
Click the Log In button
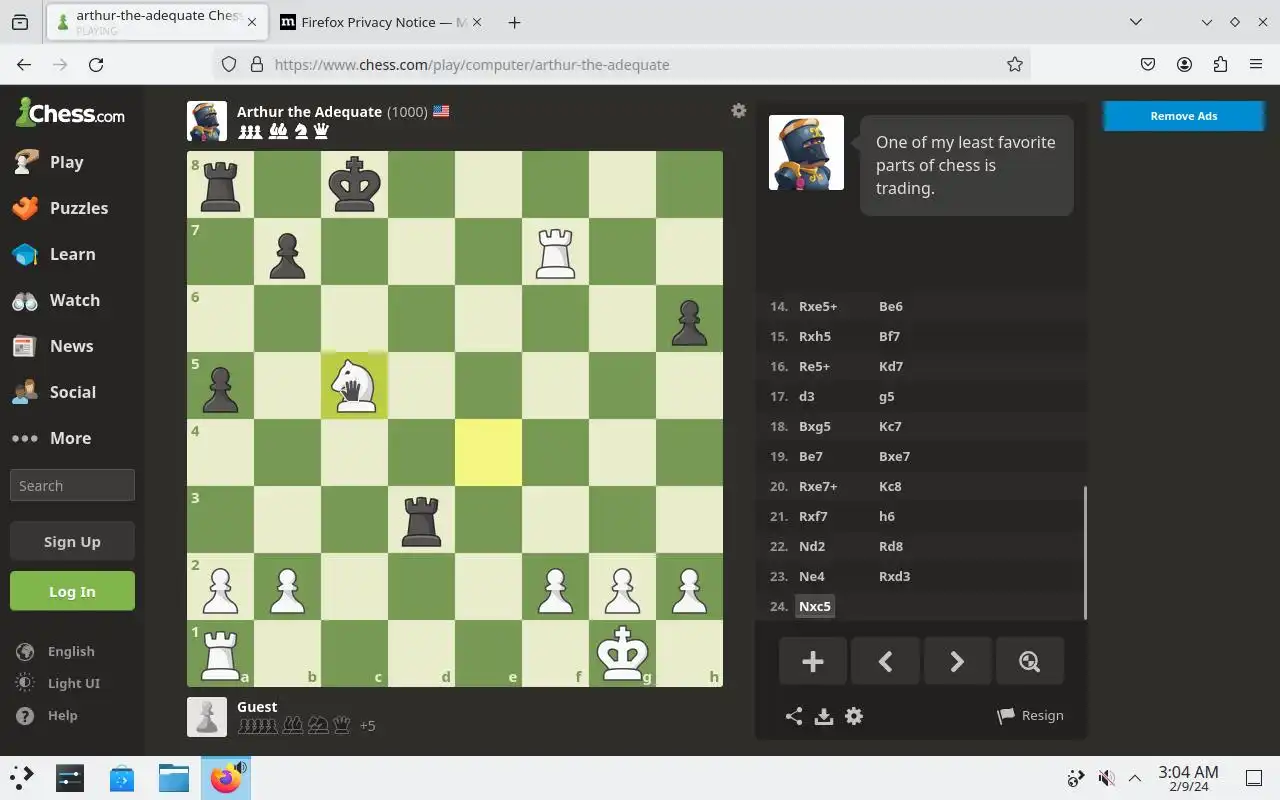(x=72, y=591)
